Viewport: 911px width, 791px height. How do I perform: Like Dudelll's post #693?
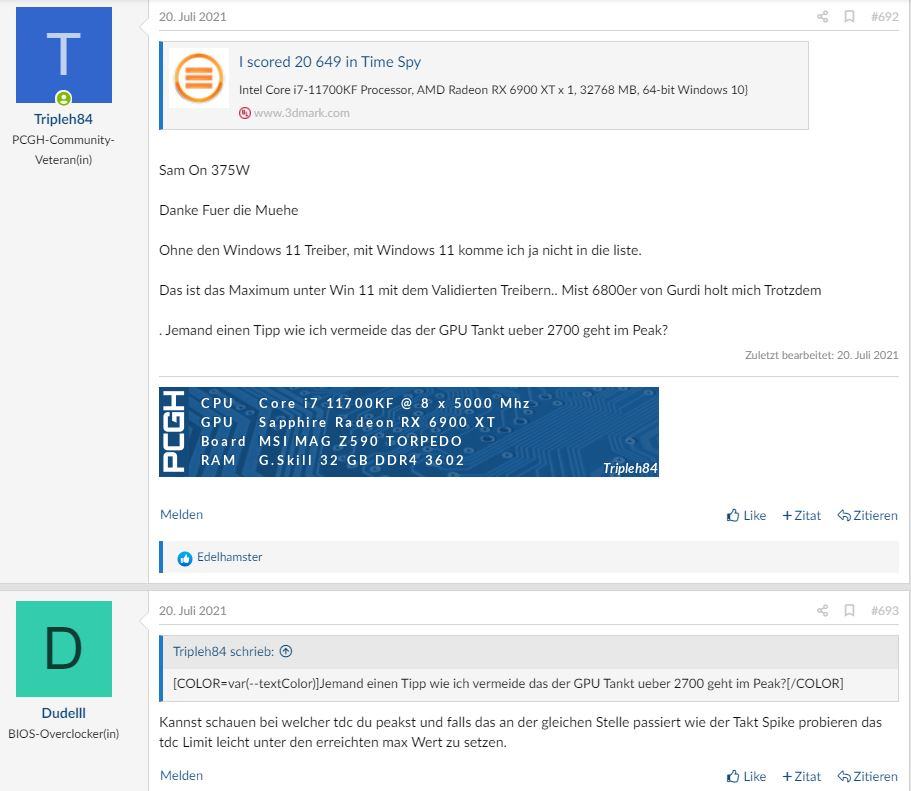(x=746, y=776)
